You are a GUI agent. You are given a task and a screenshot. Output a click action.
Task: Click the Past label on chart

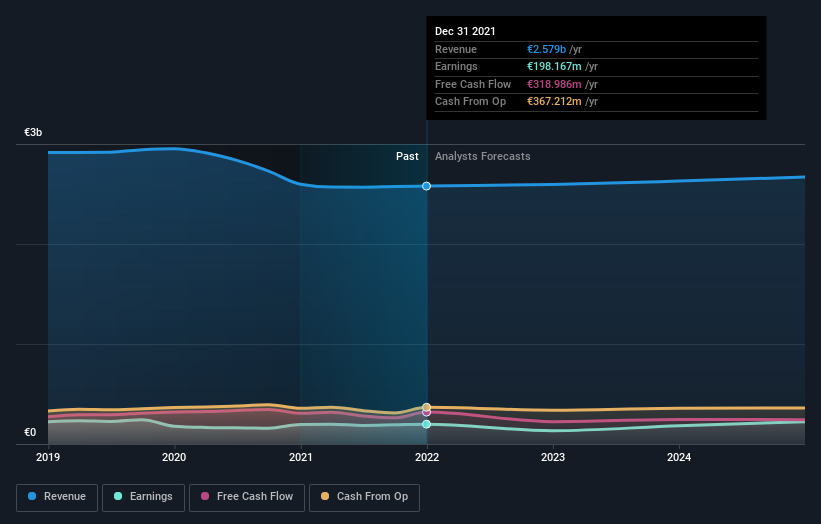(x=407, y=157)
